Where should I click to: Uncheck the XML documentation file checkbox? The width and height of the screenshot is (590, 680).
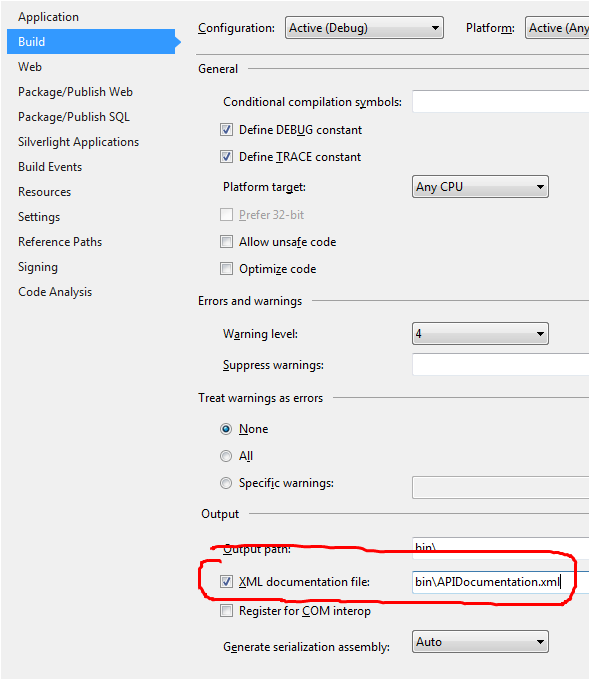(x=226, y=582)
